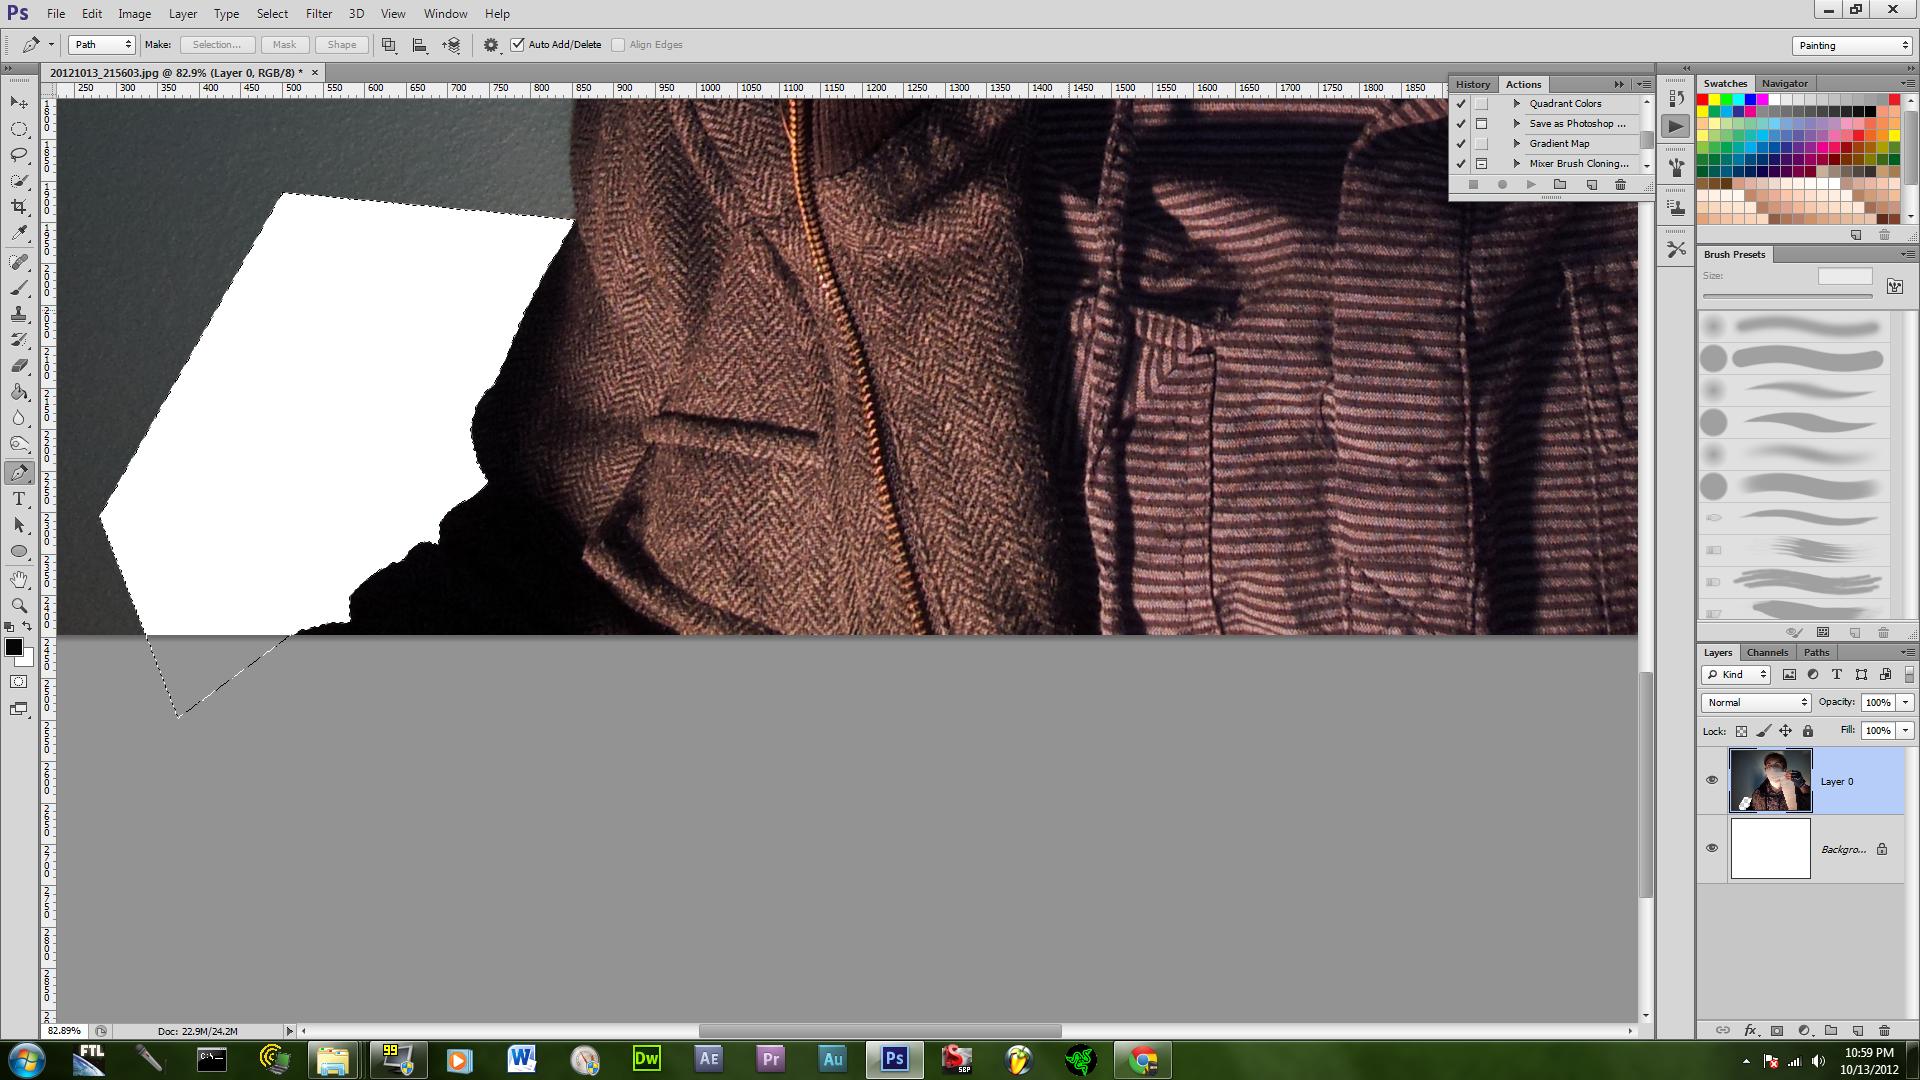Select the Eyedropper tool
This screenshot has width=1920, height=1080.
pyautogui.click(x=19, y=233)
